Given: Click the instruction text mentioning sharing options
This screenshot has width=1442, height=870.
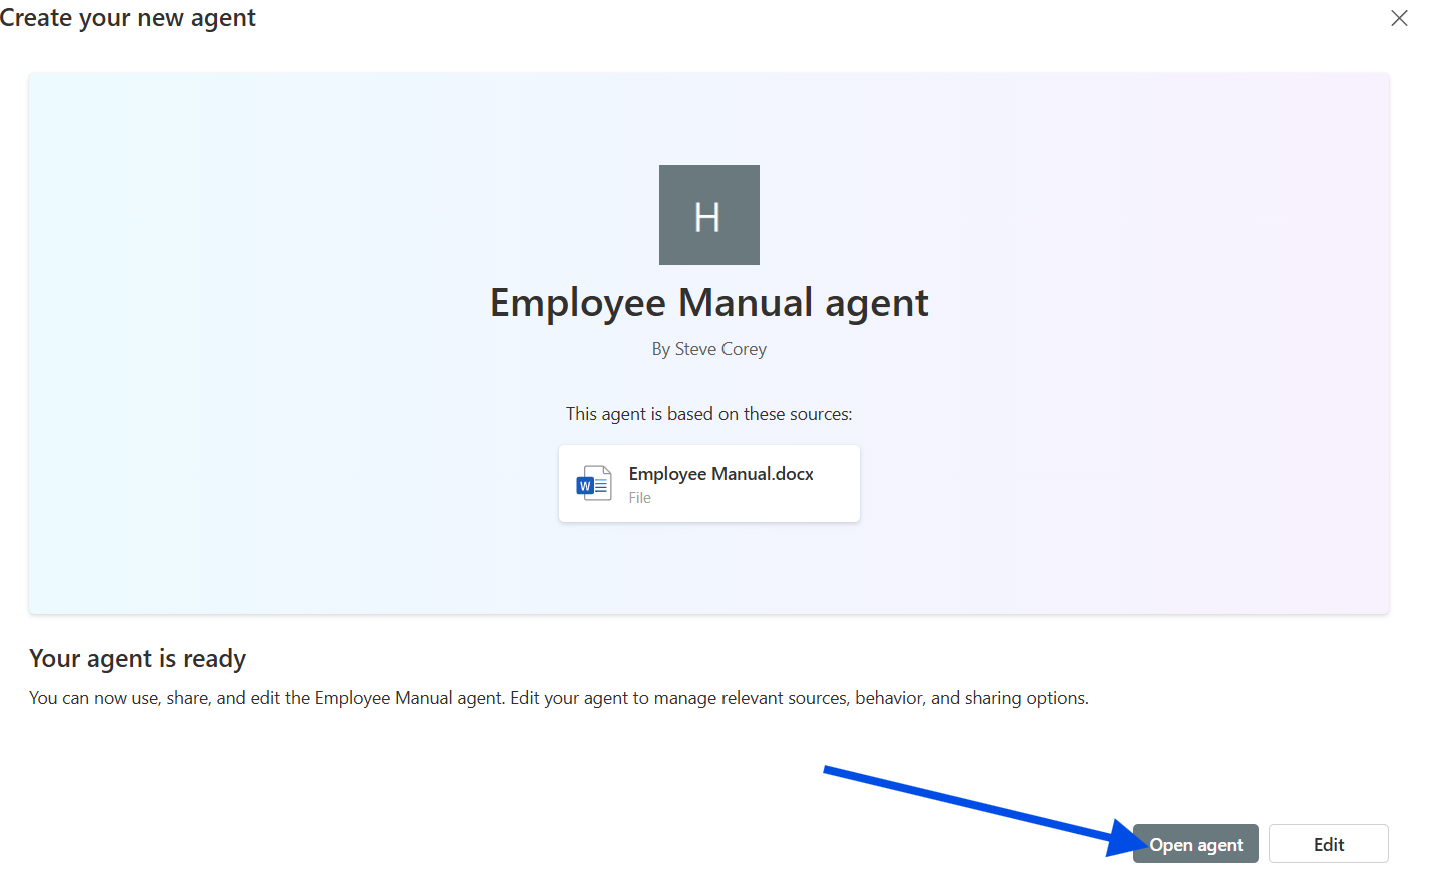Looking at the screenshot, I should [558, 697].
